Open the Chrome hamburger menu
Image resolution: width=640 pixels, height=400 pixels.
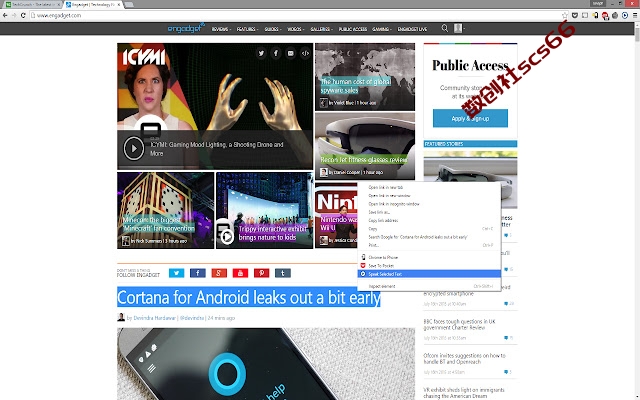(635, 16)
